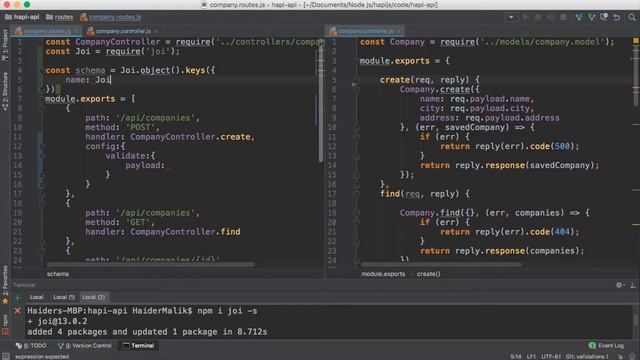Click cursor position 5:14 in status bar
Viewport: 640px width, 360px height.
coord(516,356)
